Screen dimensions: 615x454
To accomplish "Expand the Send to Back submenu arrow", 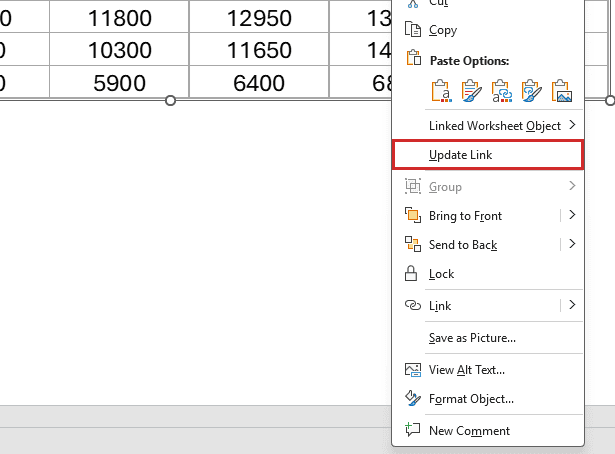I will click(x=572, y=244).
